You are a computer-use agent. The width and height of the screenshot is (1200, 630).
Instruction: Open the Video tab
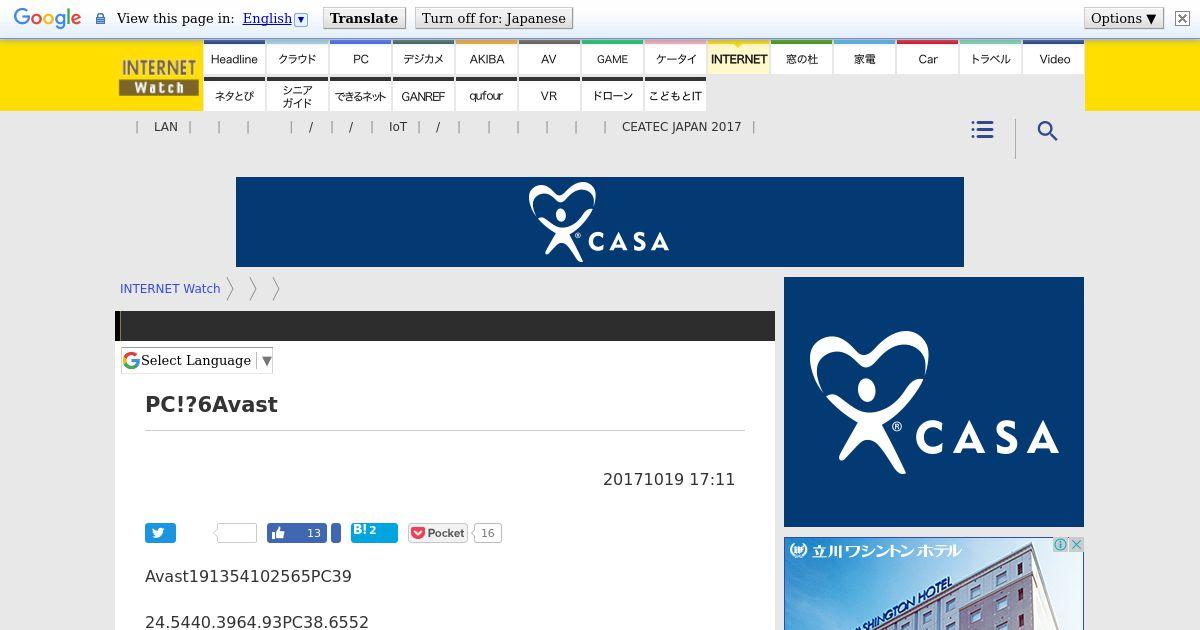[1054, 57]
